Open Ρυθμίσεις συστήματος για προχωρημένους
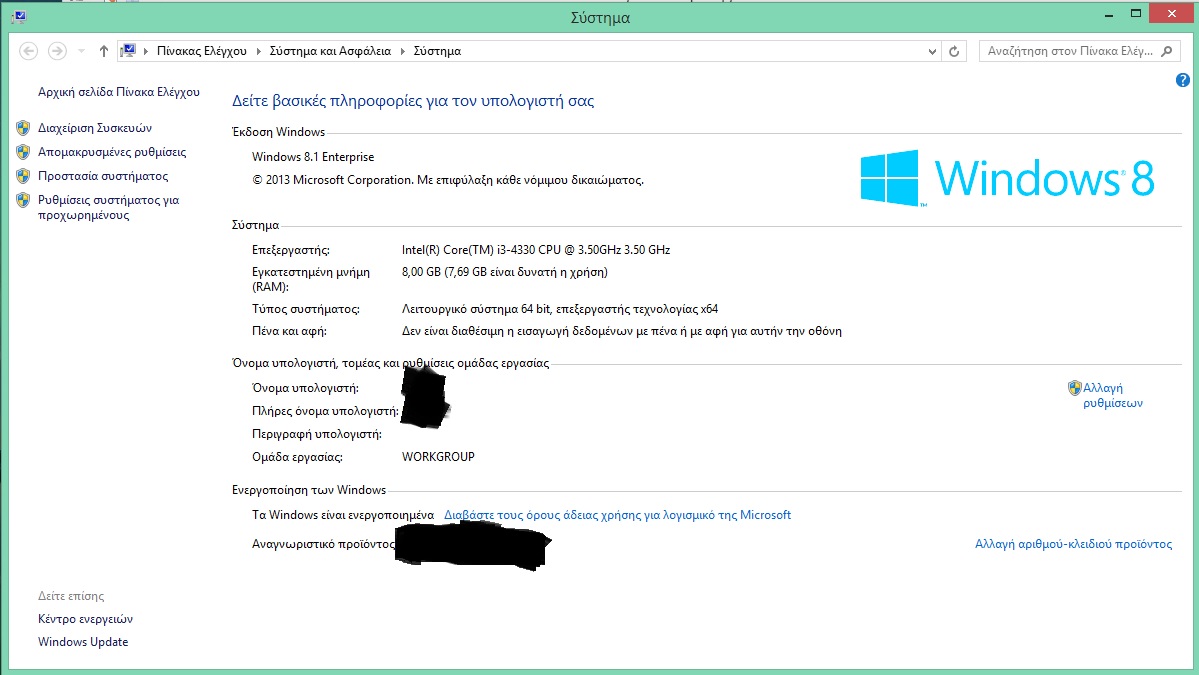The height and width of the screenshot is (675, 1199). (x=109, y=207)
